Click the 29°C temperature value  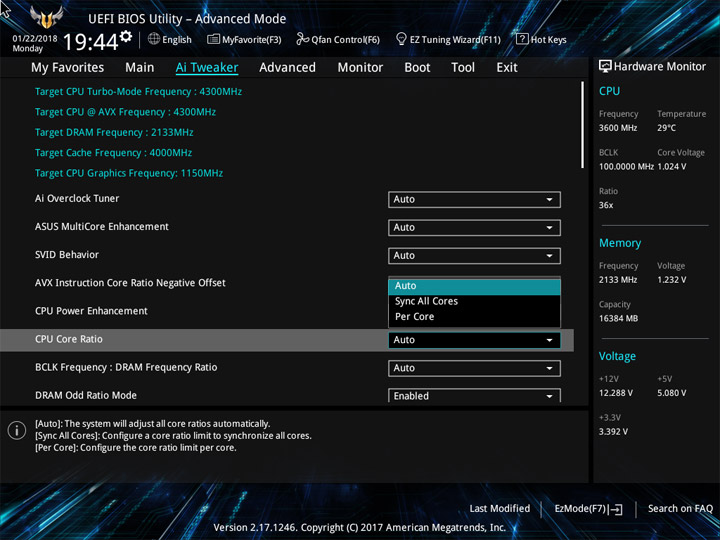[x=666, y=128]
